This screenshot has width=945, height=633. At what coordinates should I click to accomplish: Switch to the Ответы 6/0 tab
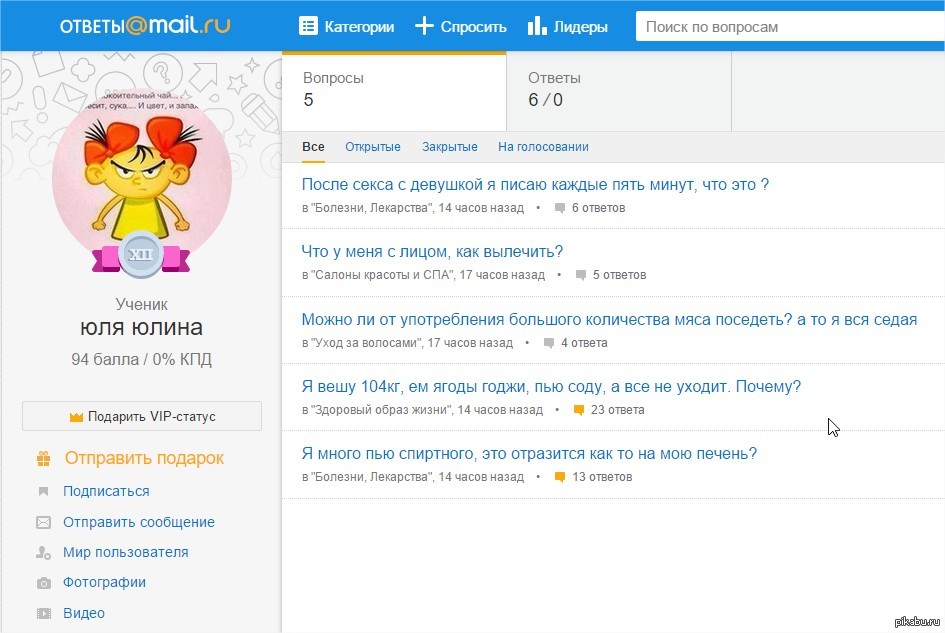pos(619,91)
